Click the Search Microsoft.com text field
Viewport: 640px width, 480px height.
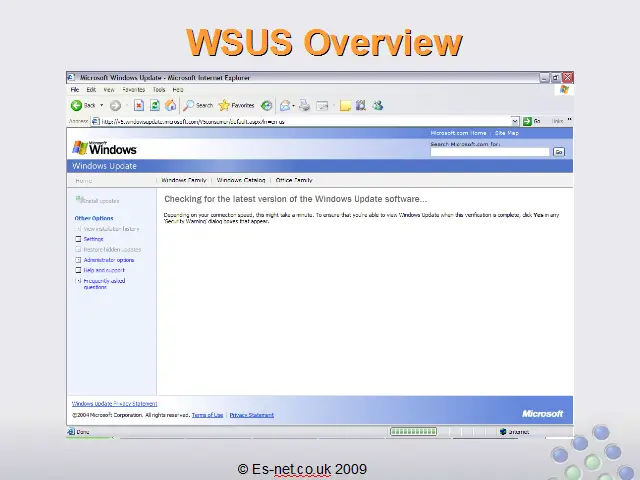[490, 152]
